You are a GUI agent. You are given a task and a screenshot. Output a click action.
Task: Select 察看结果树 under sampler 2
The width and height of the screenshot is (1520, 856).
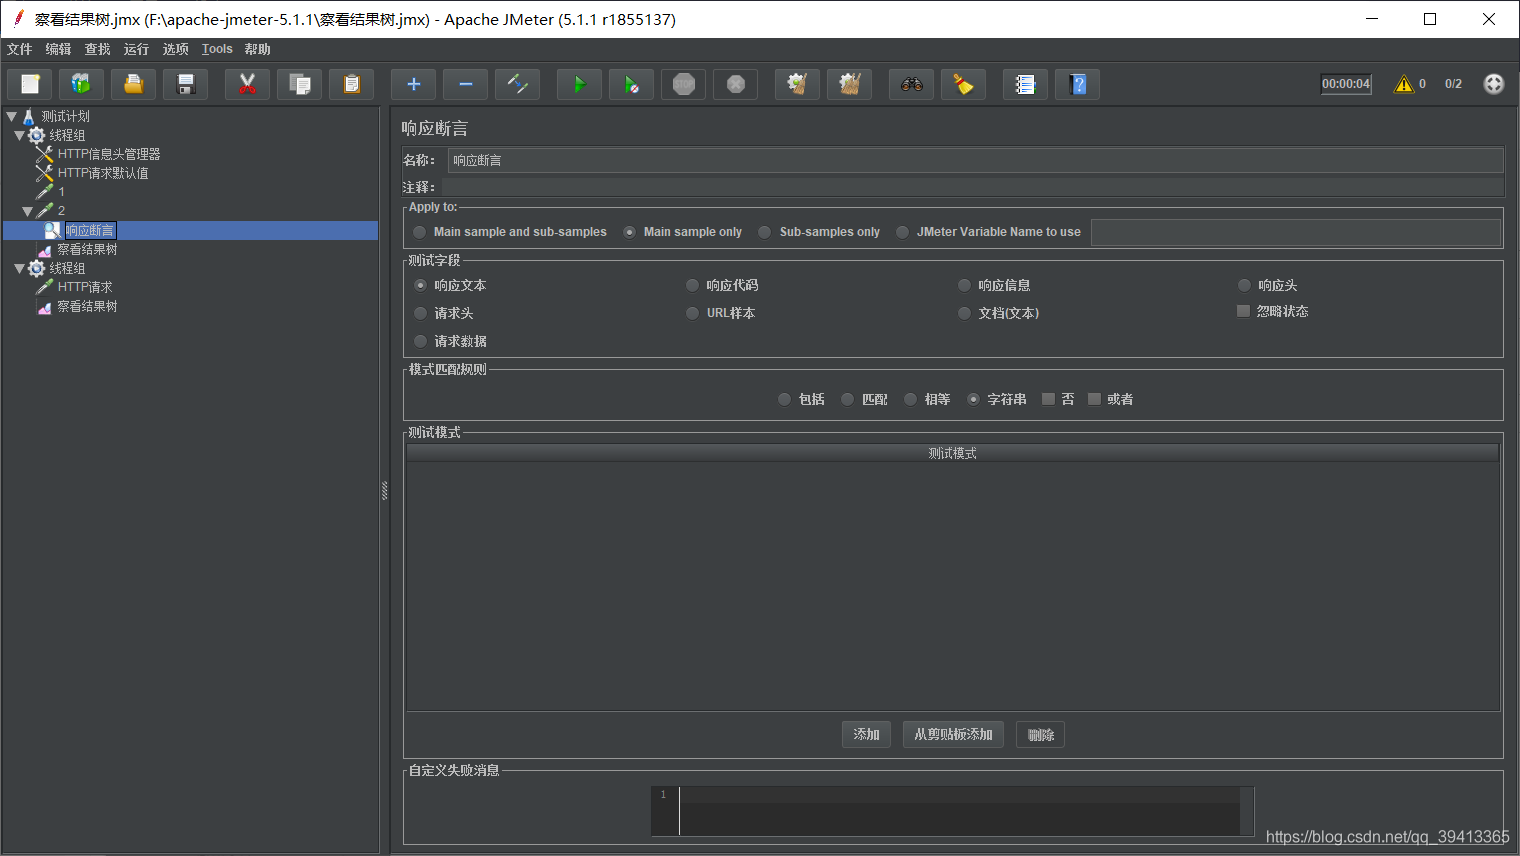87,249
